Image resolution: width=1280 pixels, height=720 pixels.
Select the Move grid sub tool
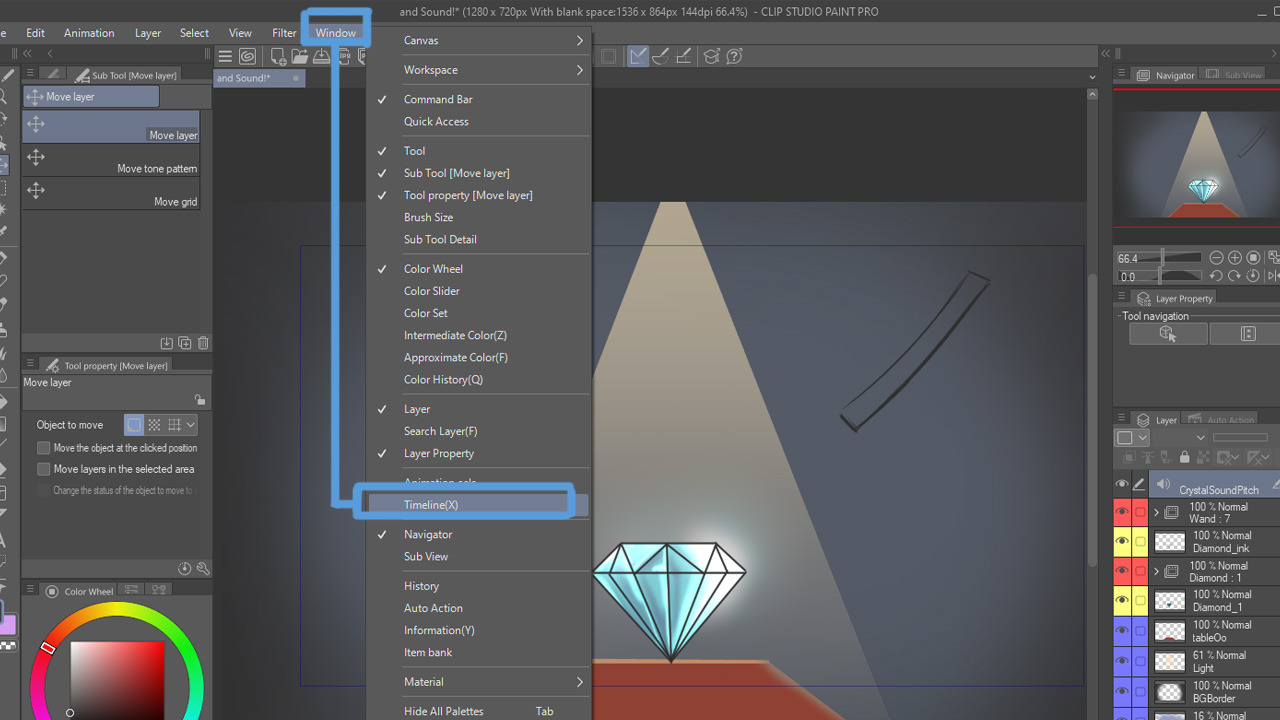tap(111, 193)
